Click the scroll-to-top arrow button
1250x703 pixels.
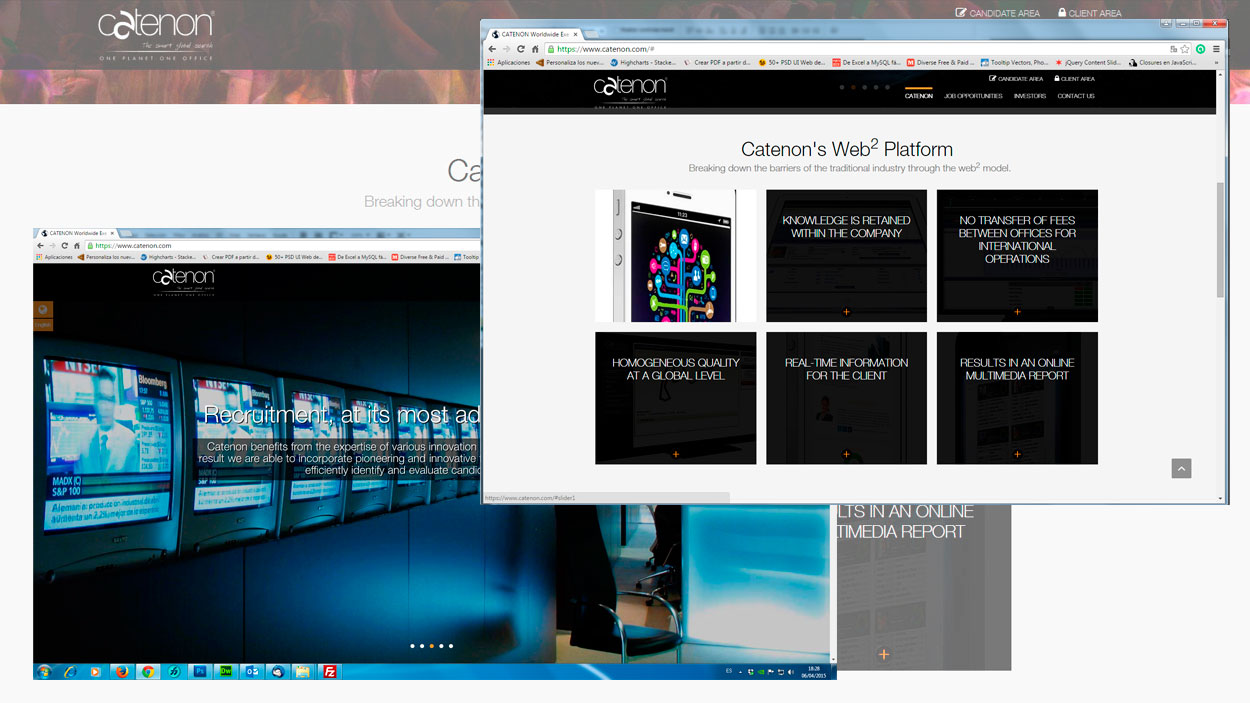pyautogui.click(x=1181, y=468)
